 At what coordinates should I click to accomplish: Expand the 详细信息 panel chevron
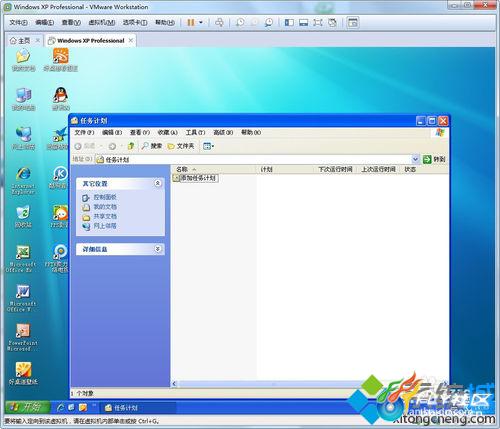coord(158,249)
